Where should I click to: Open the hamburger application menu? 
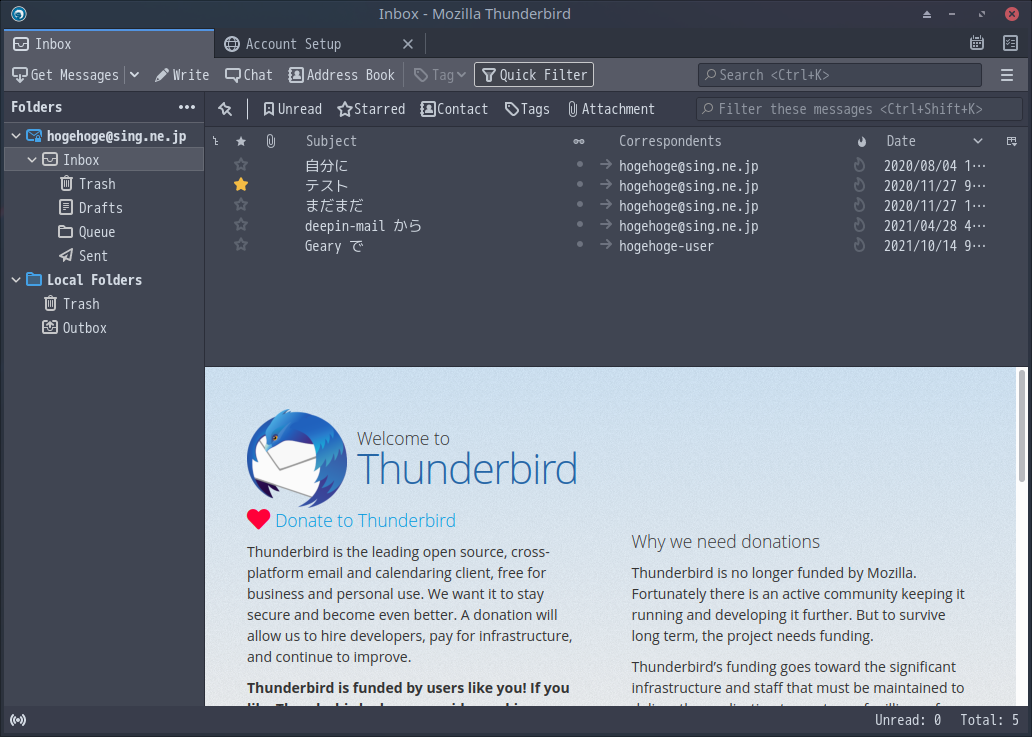(x=1008, y=74)
